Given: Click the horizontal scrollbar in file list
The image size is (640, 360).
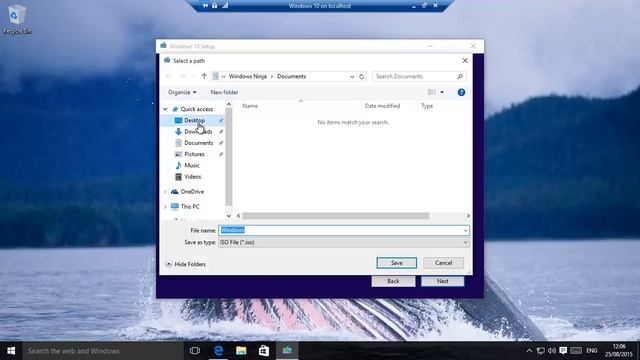Looking at the screenshot, I should tap(336, 216).
